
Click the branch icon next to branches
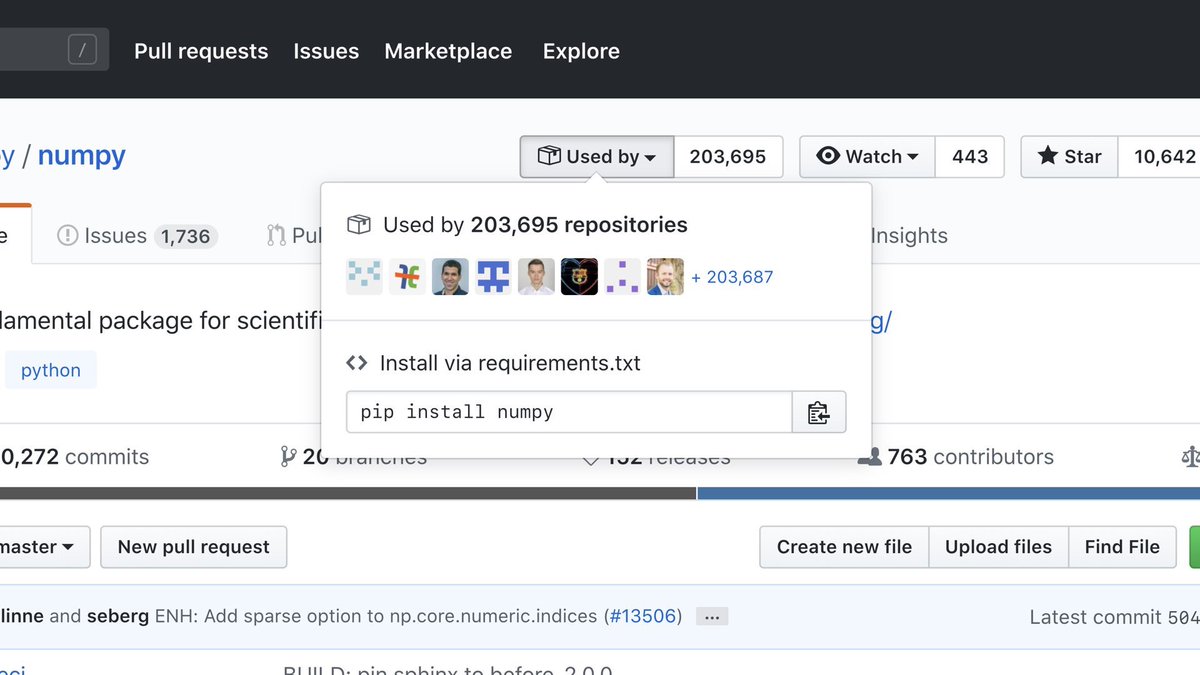pyautogui.click(x=289, y=457)
